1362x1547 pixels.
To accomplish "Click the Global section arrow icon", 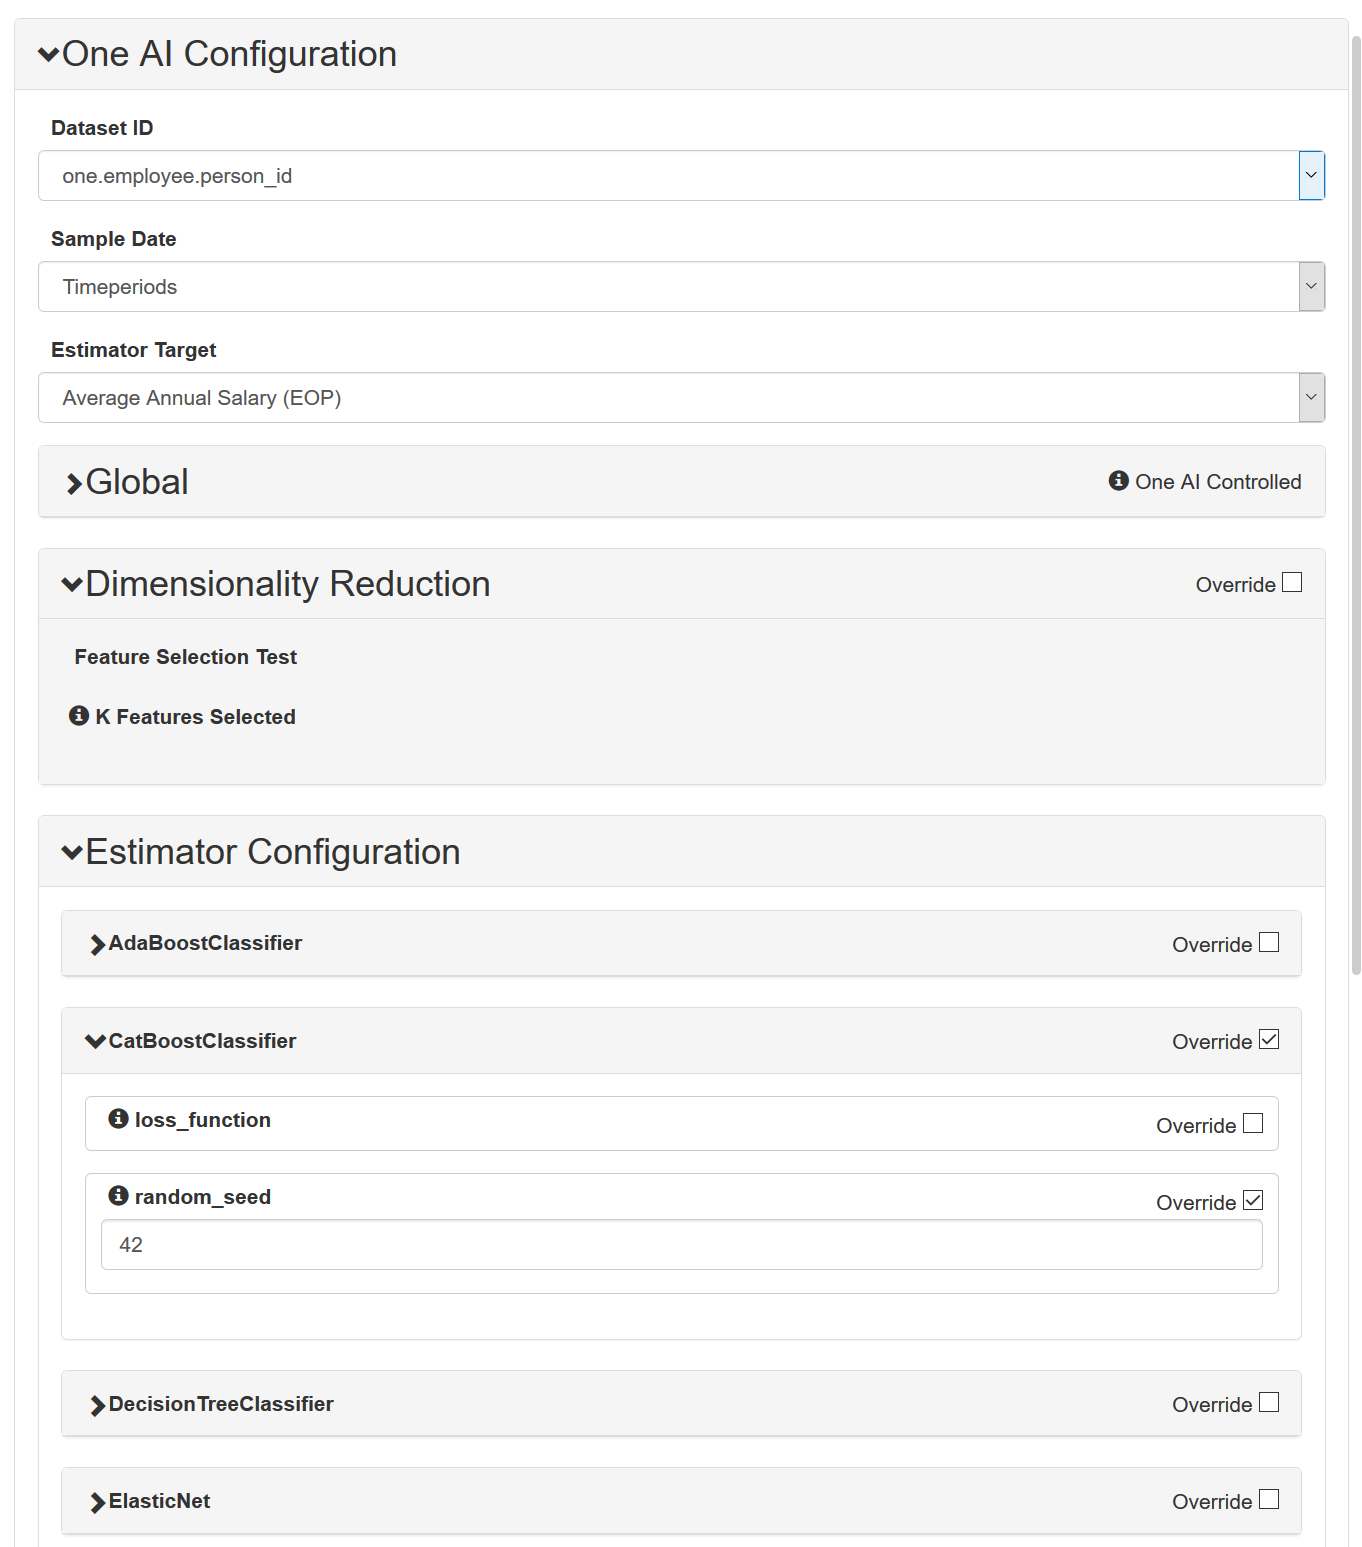I will [74, 484].
